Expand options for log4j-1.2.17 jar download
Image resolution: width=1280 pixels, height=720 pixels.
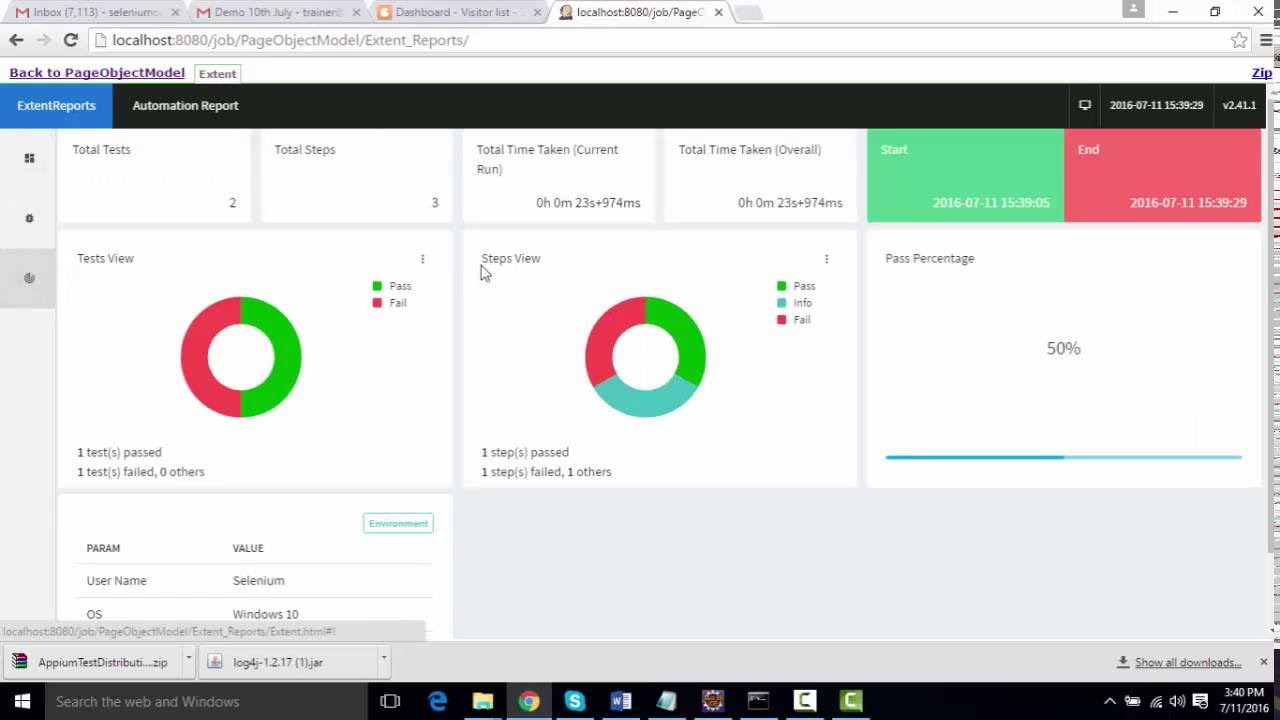(x=383, y=661)
